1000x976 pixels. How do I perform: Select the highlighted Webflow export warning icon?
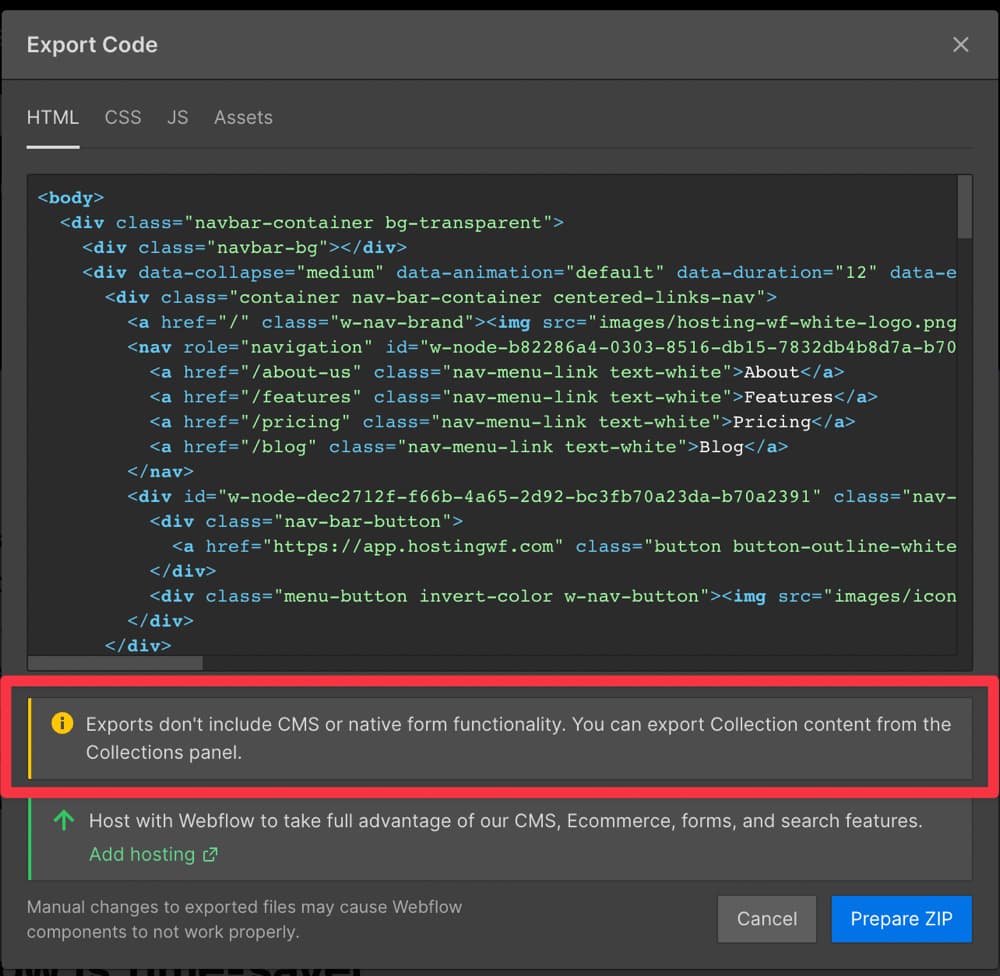click(61, 725)
